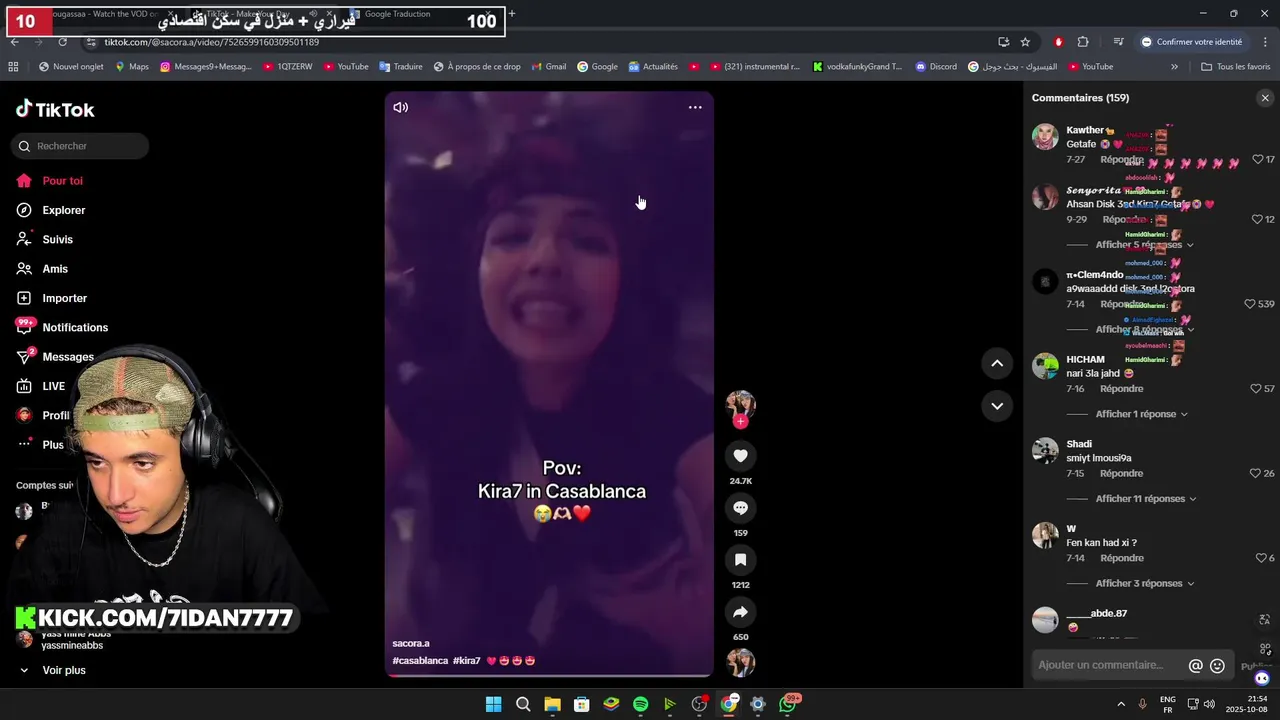Show hidden system tray icons
Image resolution: width=1280 pixels, height=720 pixels.
tap(1121, 704)
